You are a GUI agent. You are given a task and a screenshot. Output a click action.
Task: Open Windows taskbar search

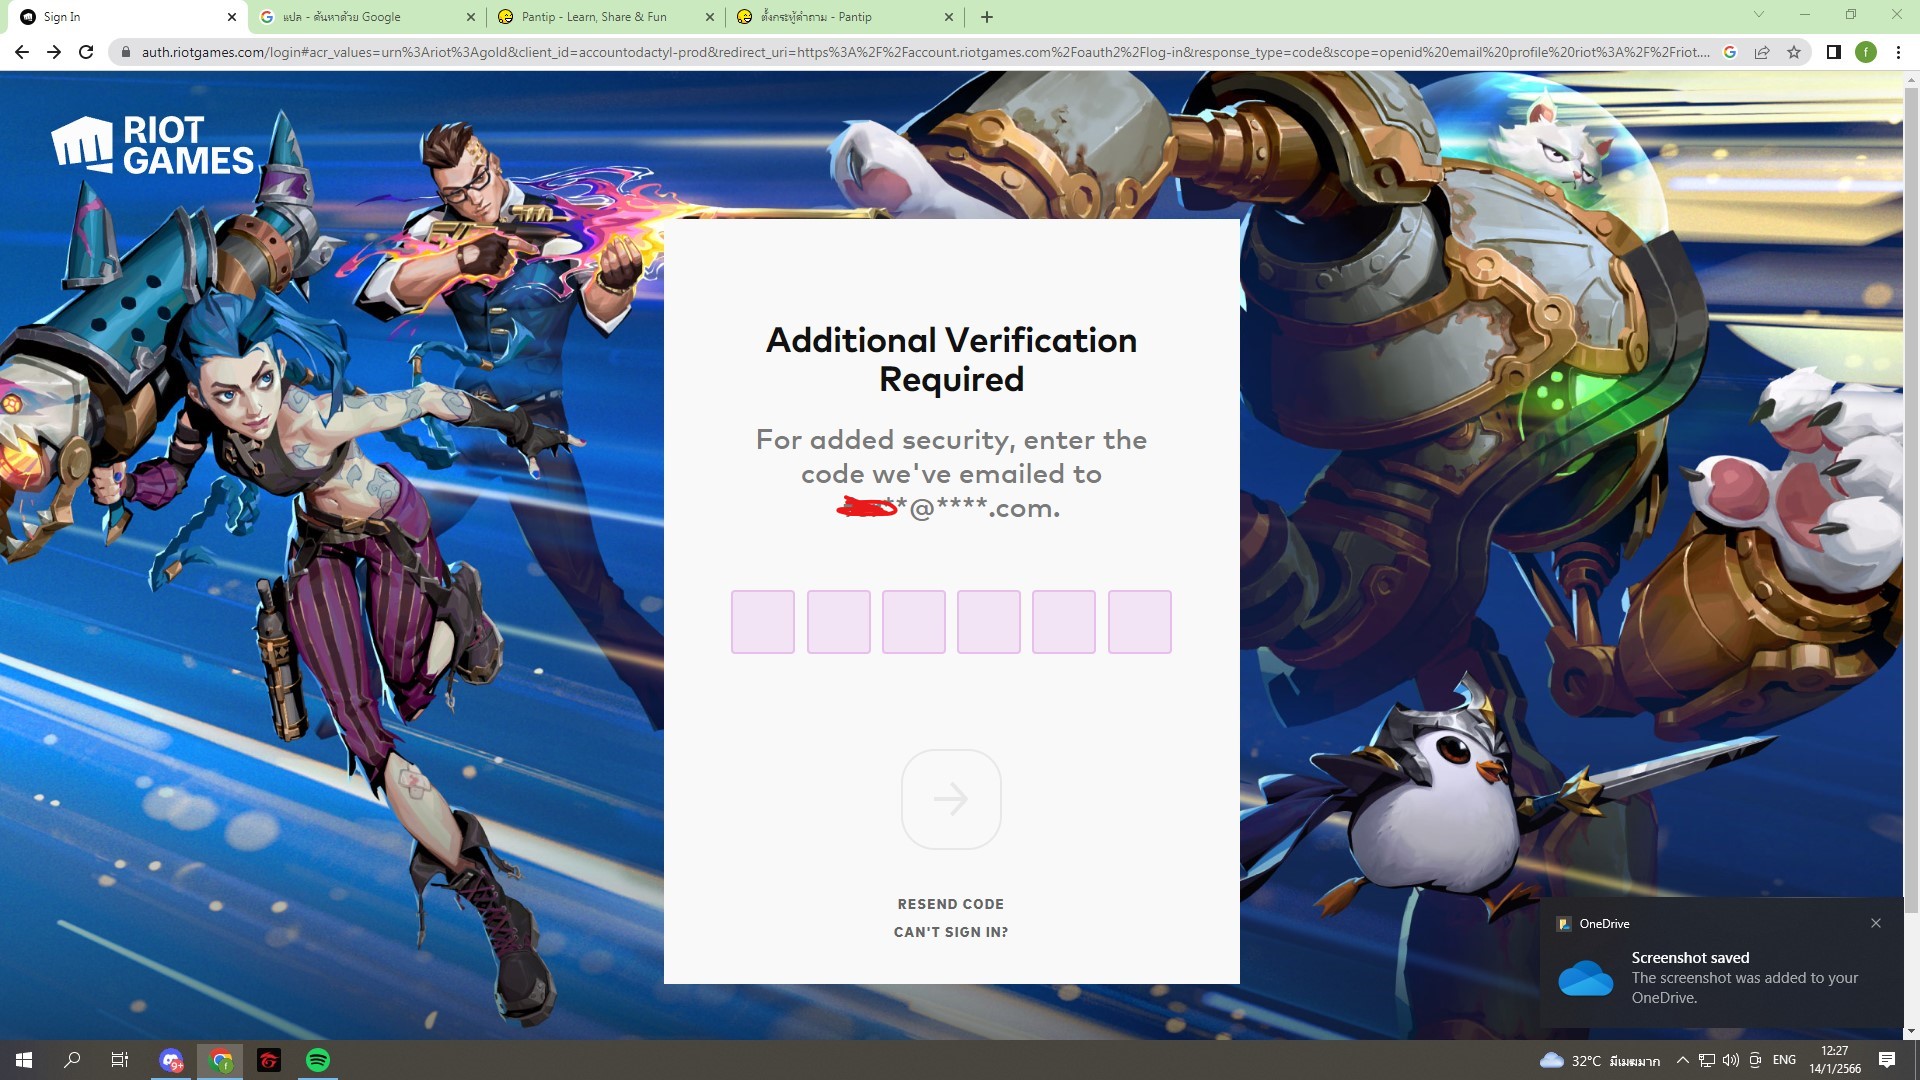(x=72, y=1060)
